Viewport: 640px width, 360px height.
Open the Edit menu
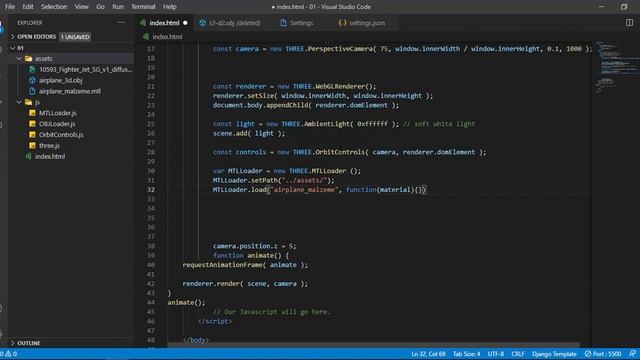pyautogui.click(x=28, y=7)
